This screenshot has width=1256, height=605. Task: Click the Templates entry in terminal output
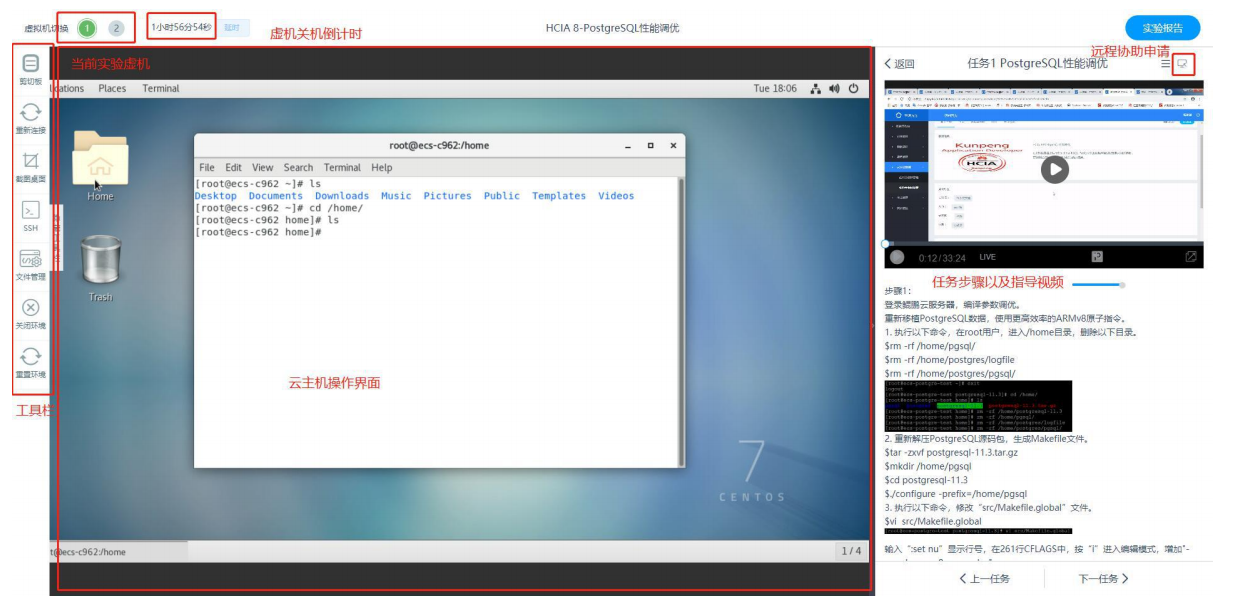(x=559, y=196)
